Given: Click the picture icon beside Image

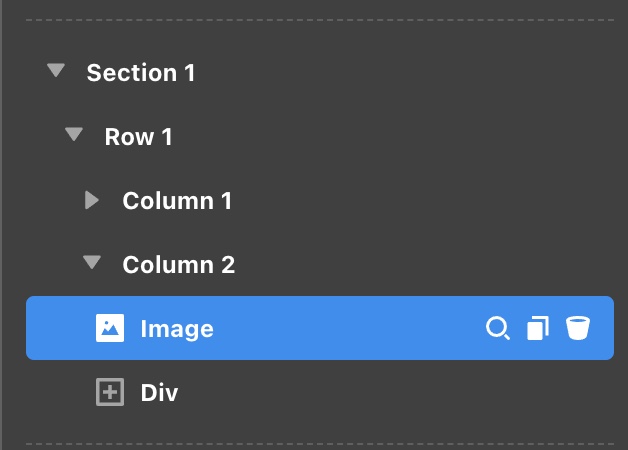Looking at the screenshot, I should click(110, 328).
